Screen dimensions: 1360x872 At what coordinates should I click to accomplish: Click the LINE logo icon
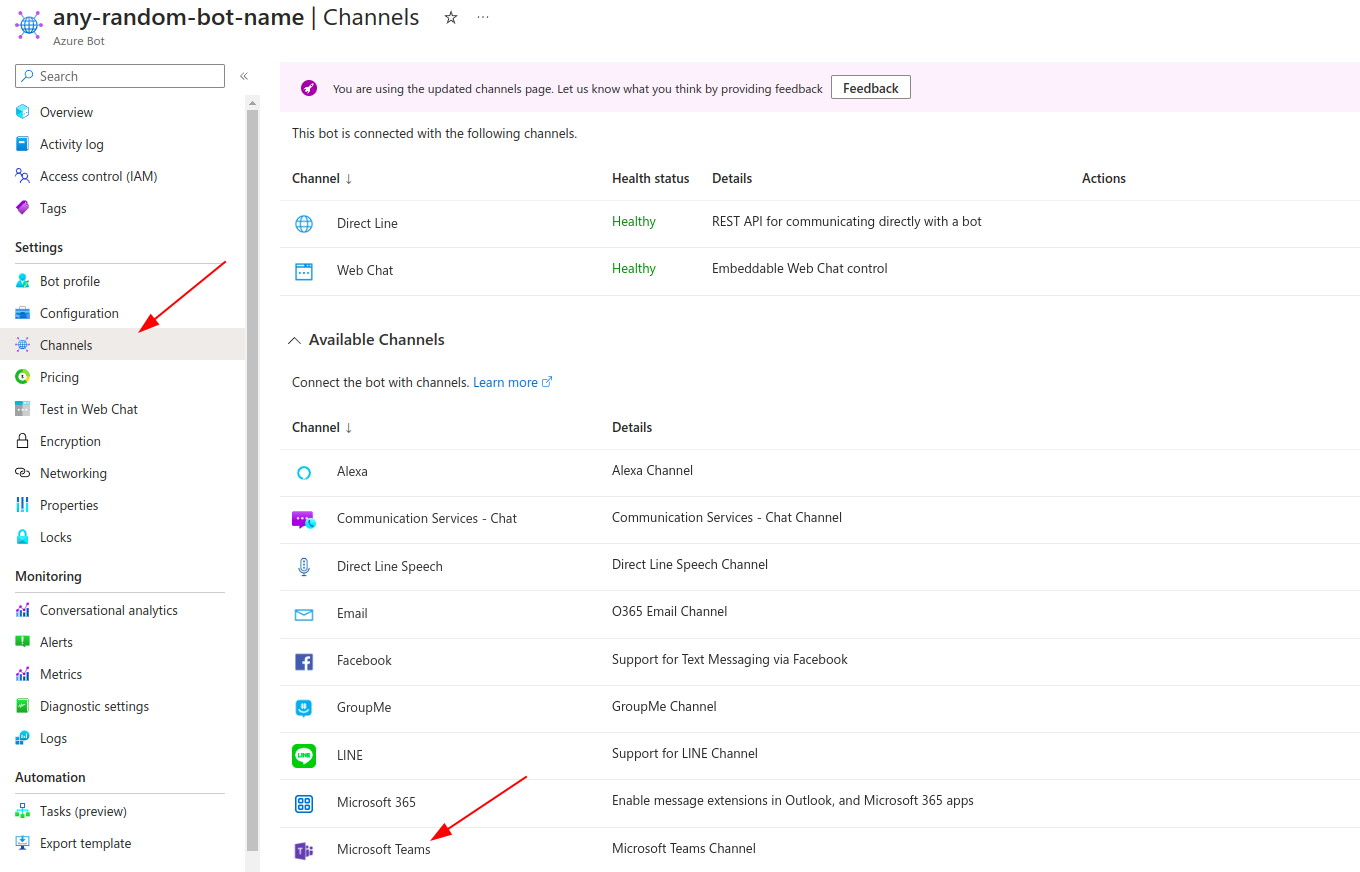click(304, 756)
